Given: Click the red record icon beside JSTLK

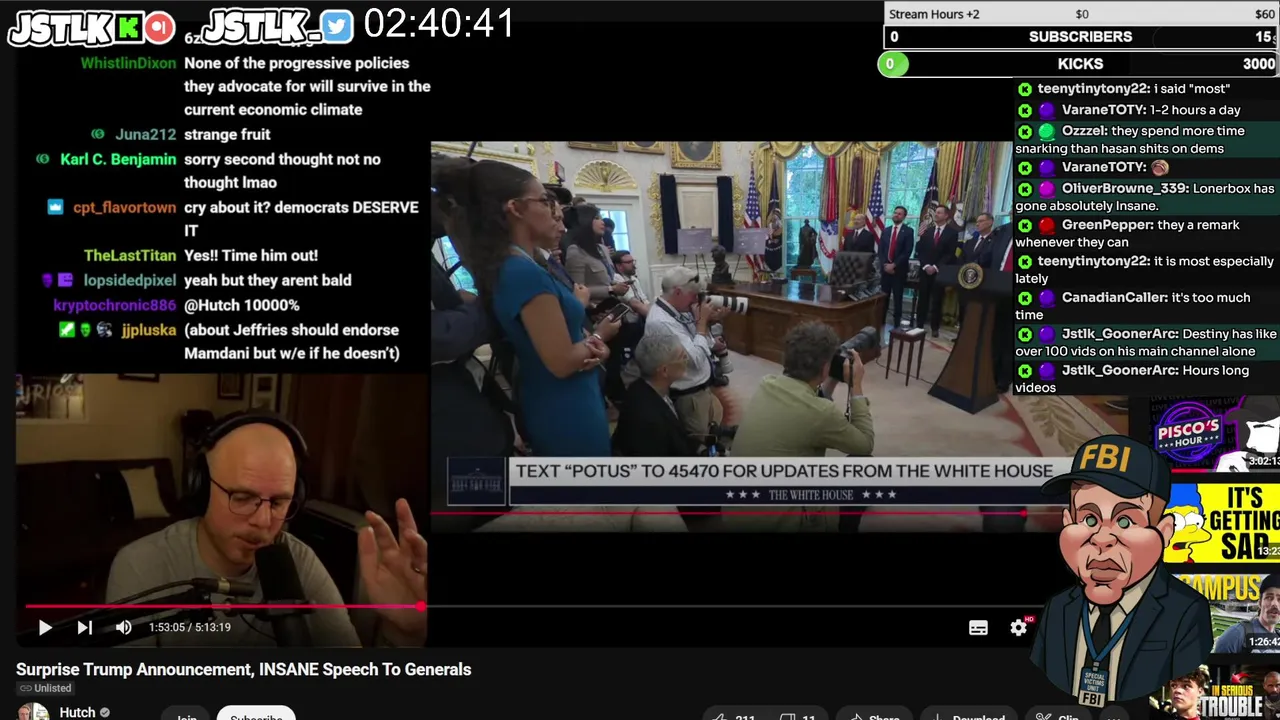Looking at the screenshot, I should click(x=160, y=28).
